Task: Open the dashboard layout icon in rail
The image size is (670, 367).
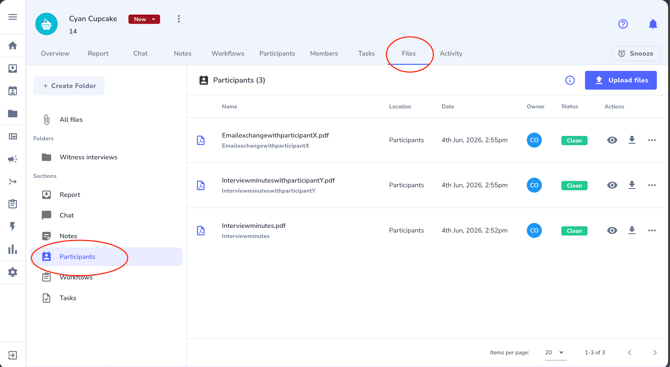Action: 13,136
